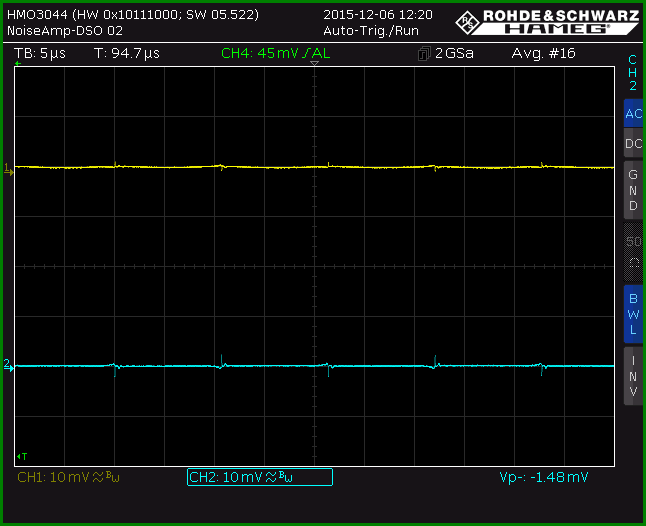Choose GND coupling option
The image size is (646, 526).
[x=633, y=190]
